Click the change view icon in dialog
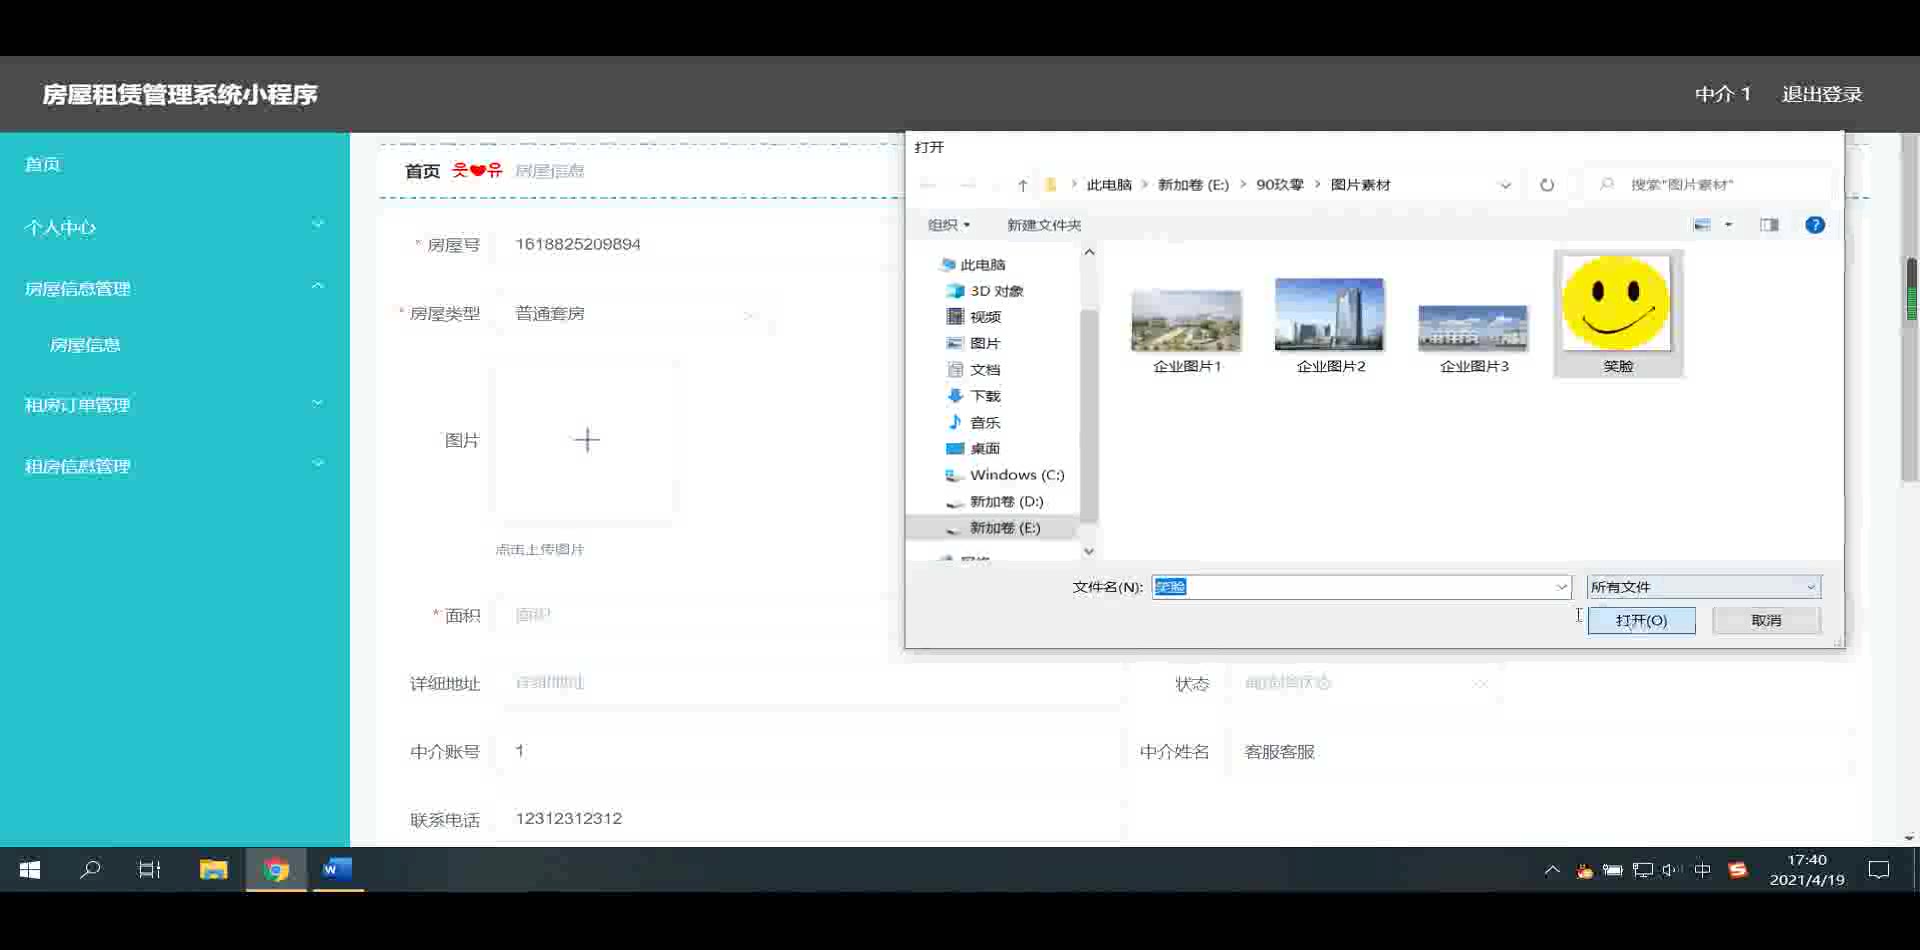This screenshot has height=950, width=1920. pos(1702,225)
